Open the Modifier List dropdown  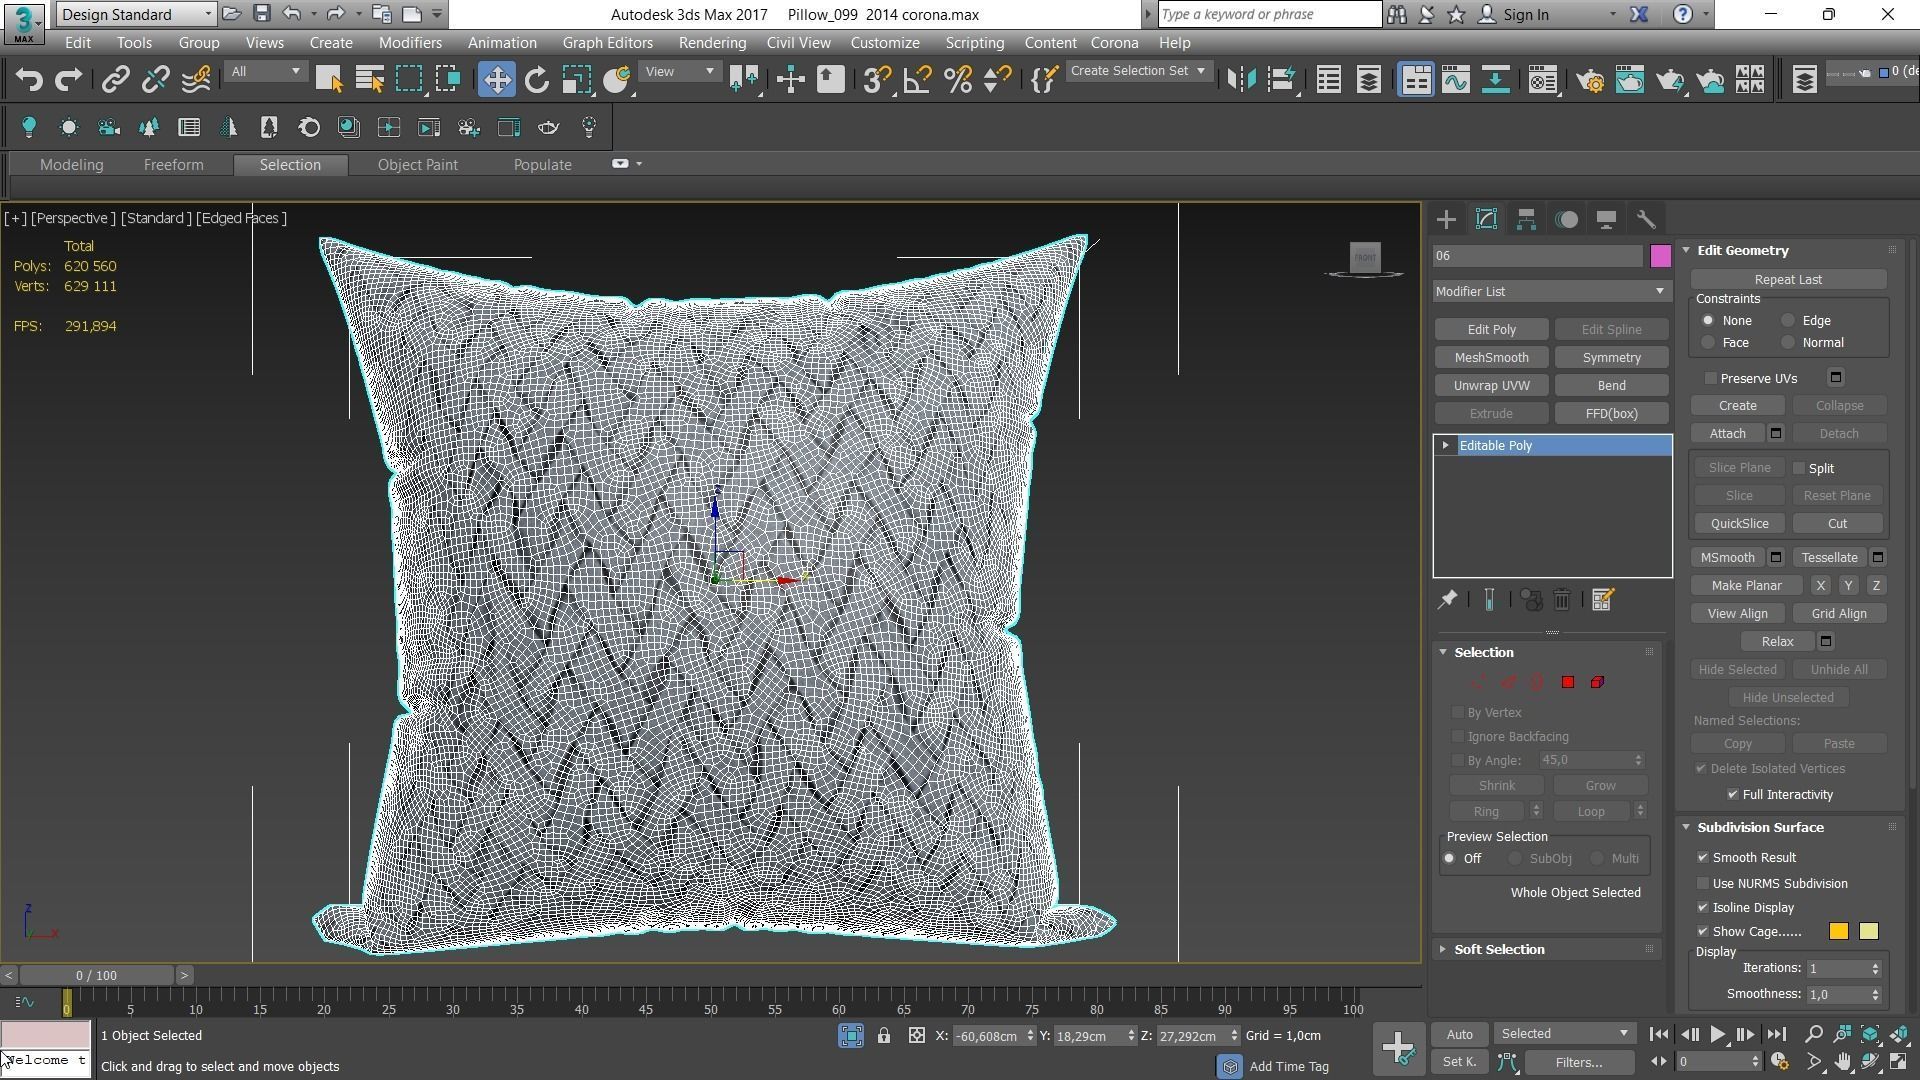pyautogui.click(x=1551, y=292)
